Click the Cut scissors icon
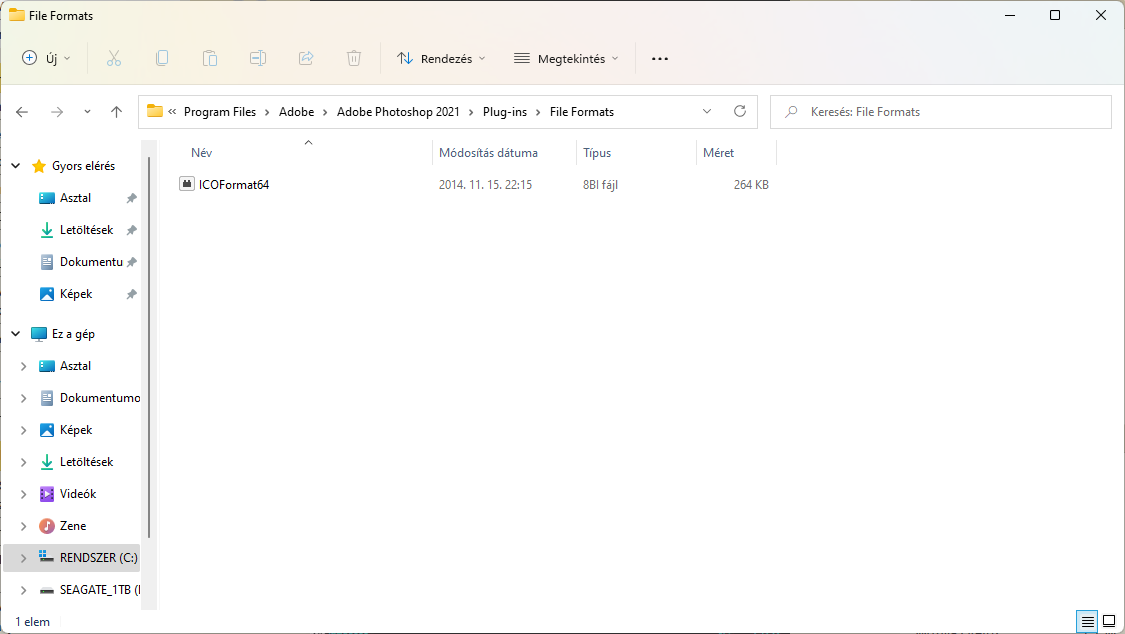1125x634 pixels. (x=114, y=58)
